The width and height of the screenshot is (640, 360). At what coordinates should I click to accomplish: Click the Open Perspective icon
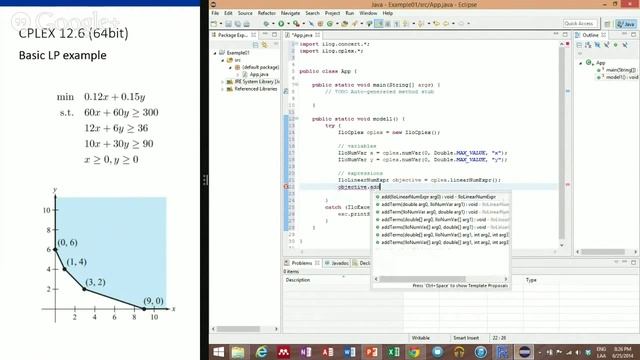pos(607,24)
